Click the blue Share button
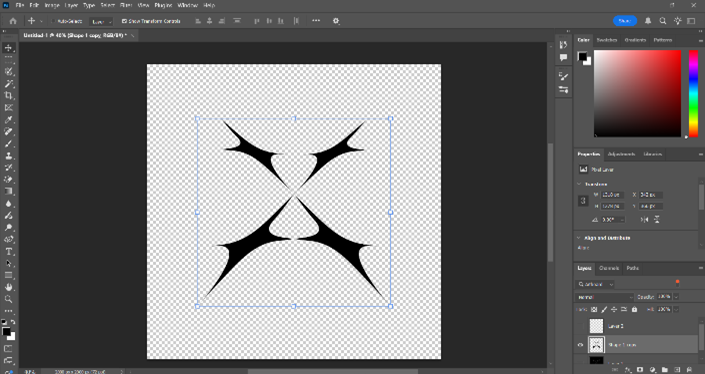This screenshot has width=705, height=374. 625,21
